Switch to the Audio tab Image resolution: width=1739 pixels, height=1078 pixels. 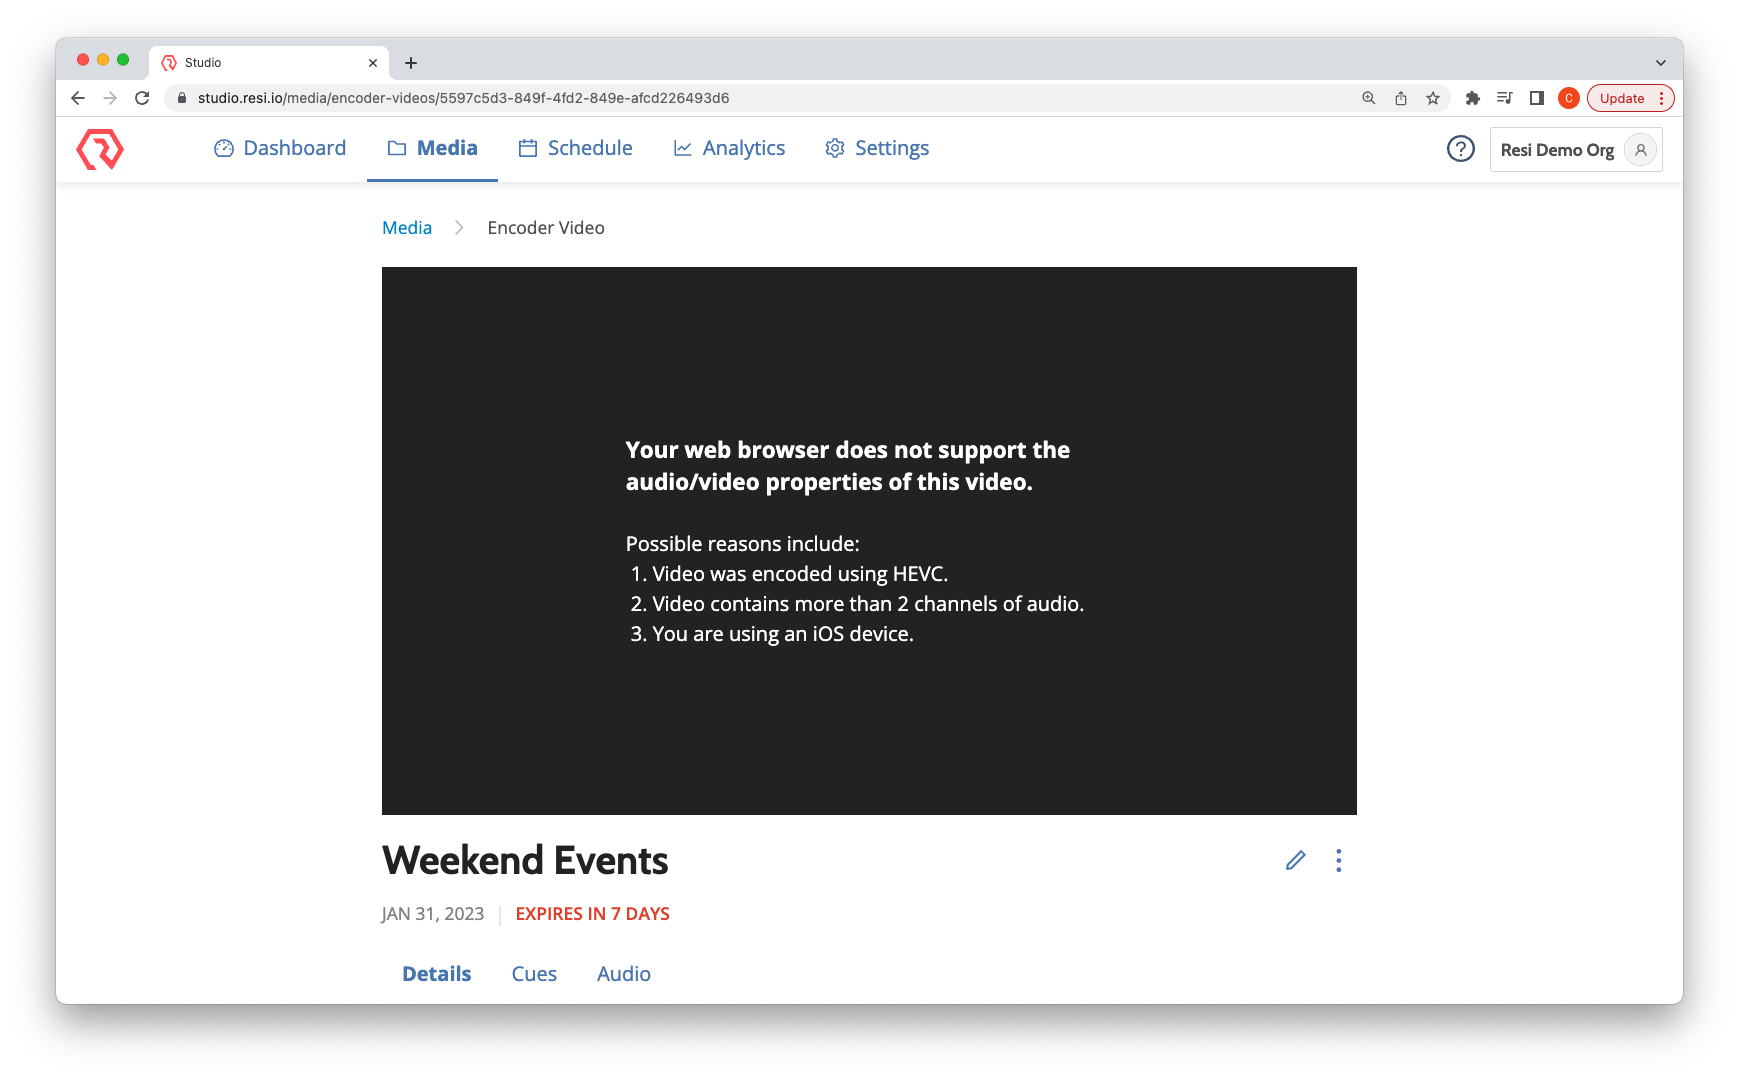tap(623, 973)
